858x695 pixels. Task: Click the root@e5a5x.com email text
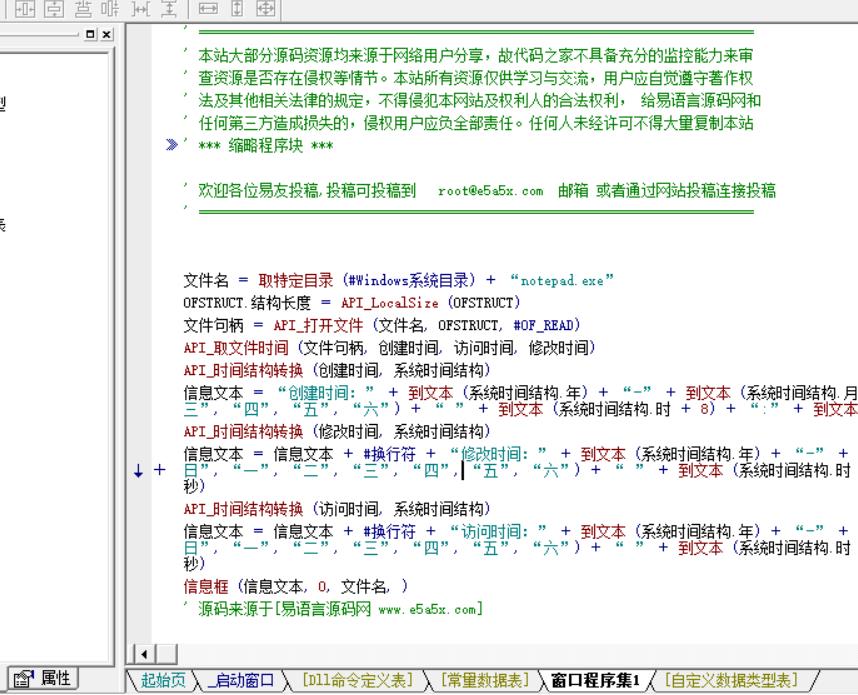click(490, 191)
